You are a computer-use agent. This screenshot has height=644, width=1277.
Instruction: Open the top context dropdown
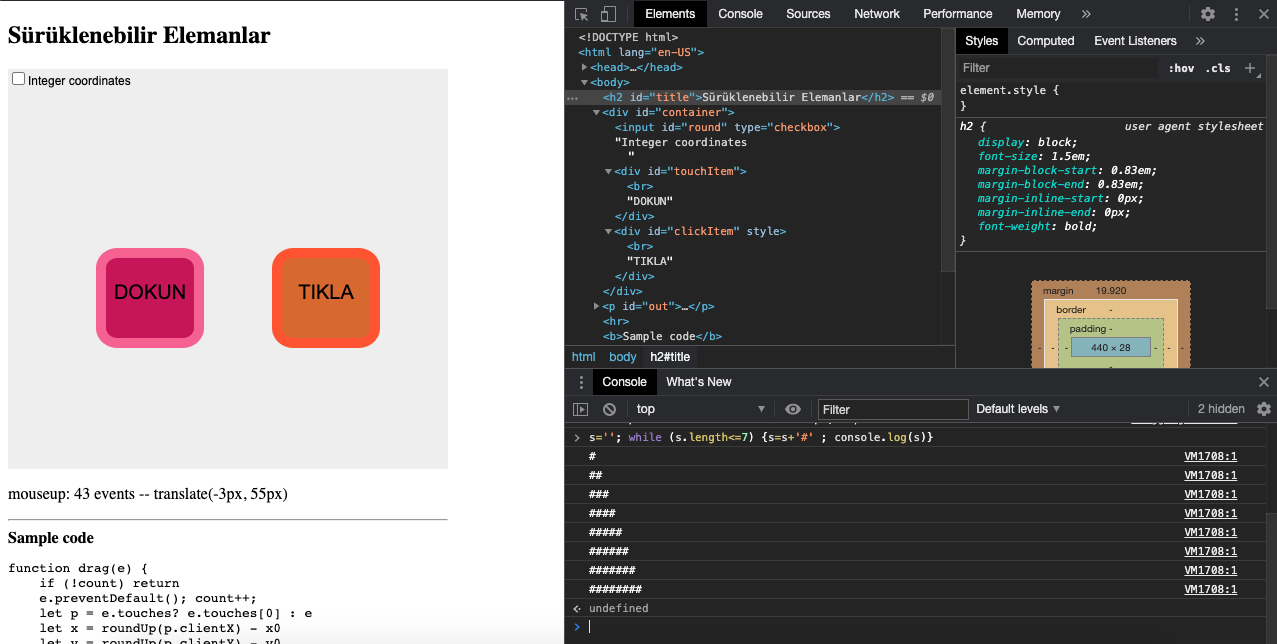700,409
